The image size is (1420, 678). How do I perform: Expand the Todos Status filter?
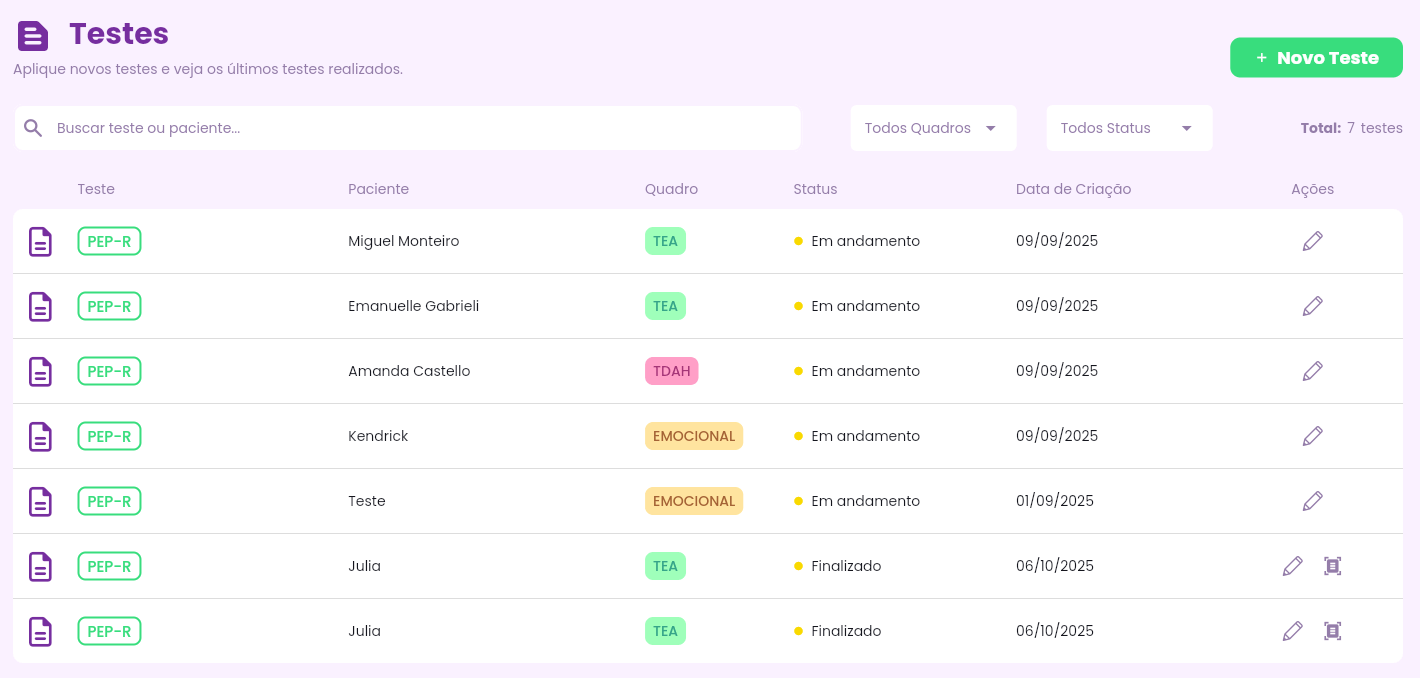[1128, 128]
